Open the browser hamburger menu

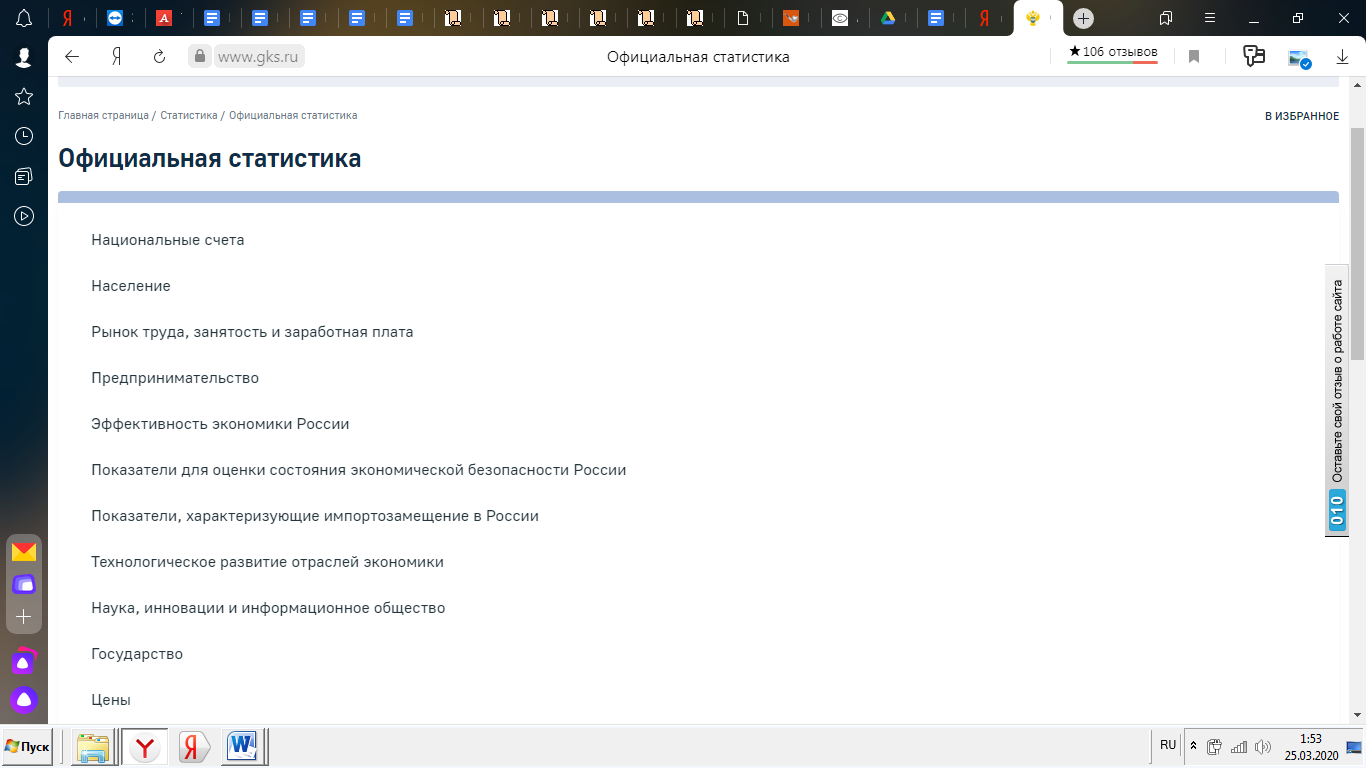click(1210, 18)
